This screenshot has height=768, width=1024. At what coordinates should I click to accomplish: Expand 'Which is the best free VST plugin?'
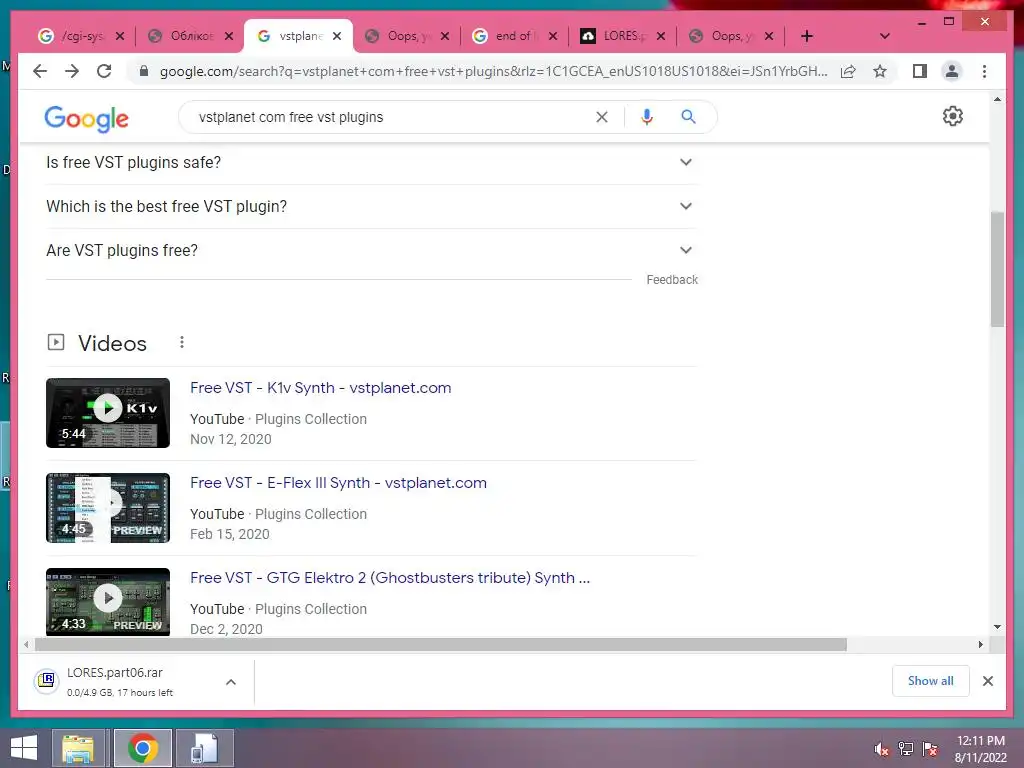click(x=371, y=206)
